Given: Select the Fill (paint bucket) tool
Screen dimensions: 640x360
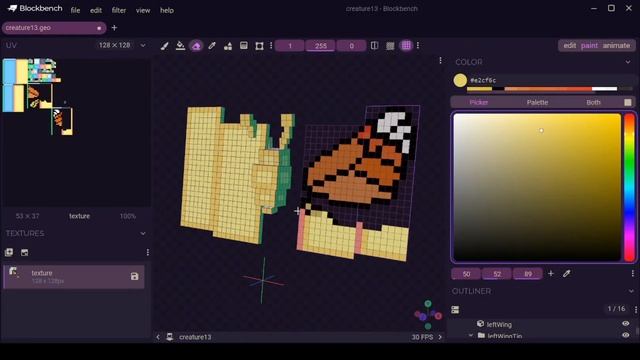Looking at the screenshot, I should point(180,46).
